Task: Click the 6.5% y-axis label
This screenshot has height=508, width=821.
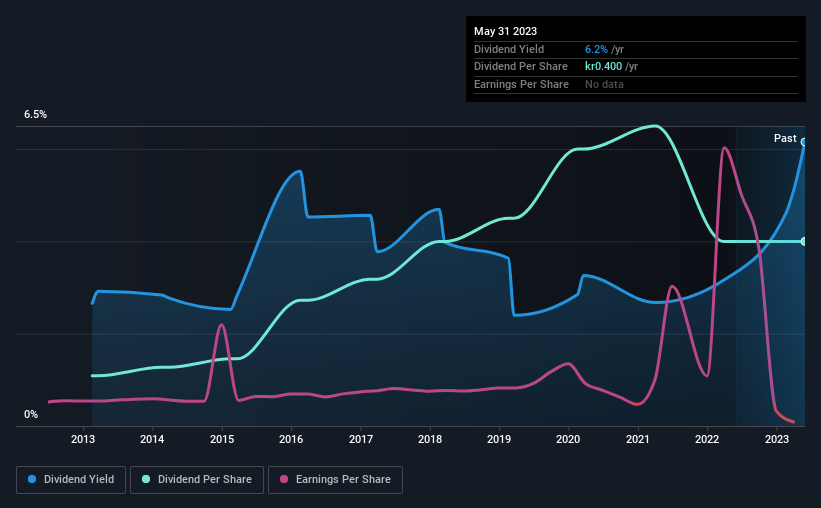Action: pyautogui.click(x=35, y=114)
